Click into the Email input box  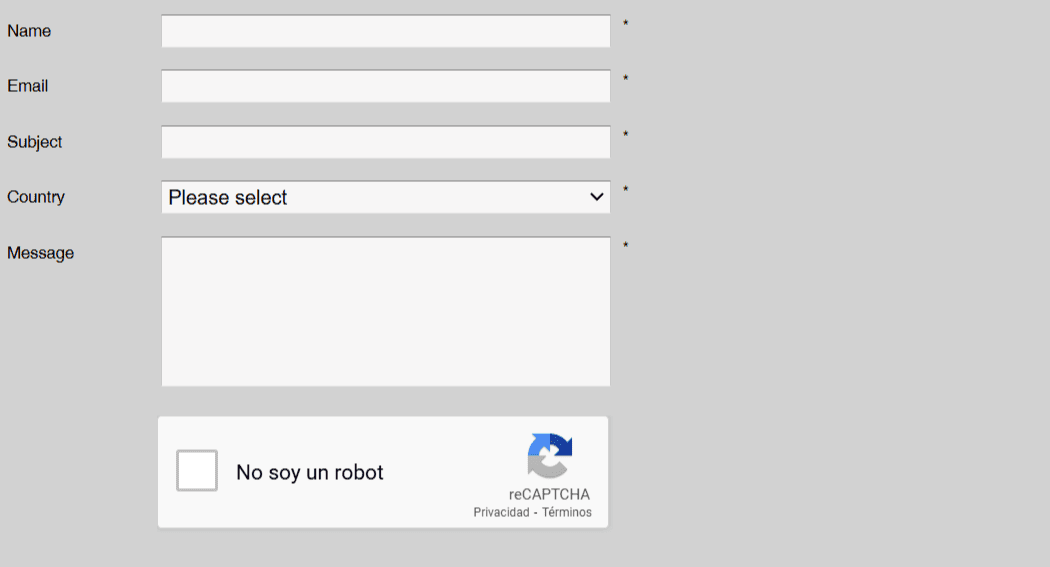(385, 86)
